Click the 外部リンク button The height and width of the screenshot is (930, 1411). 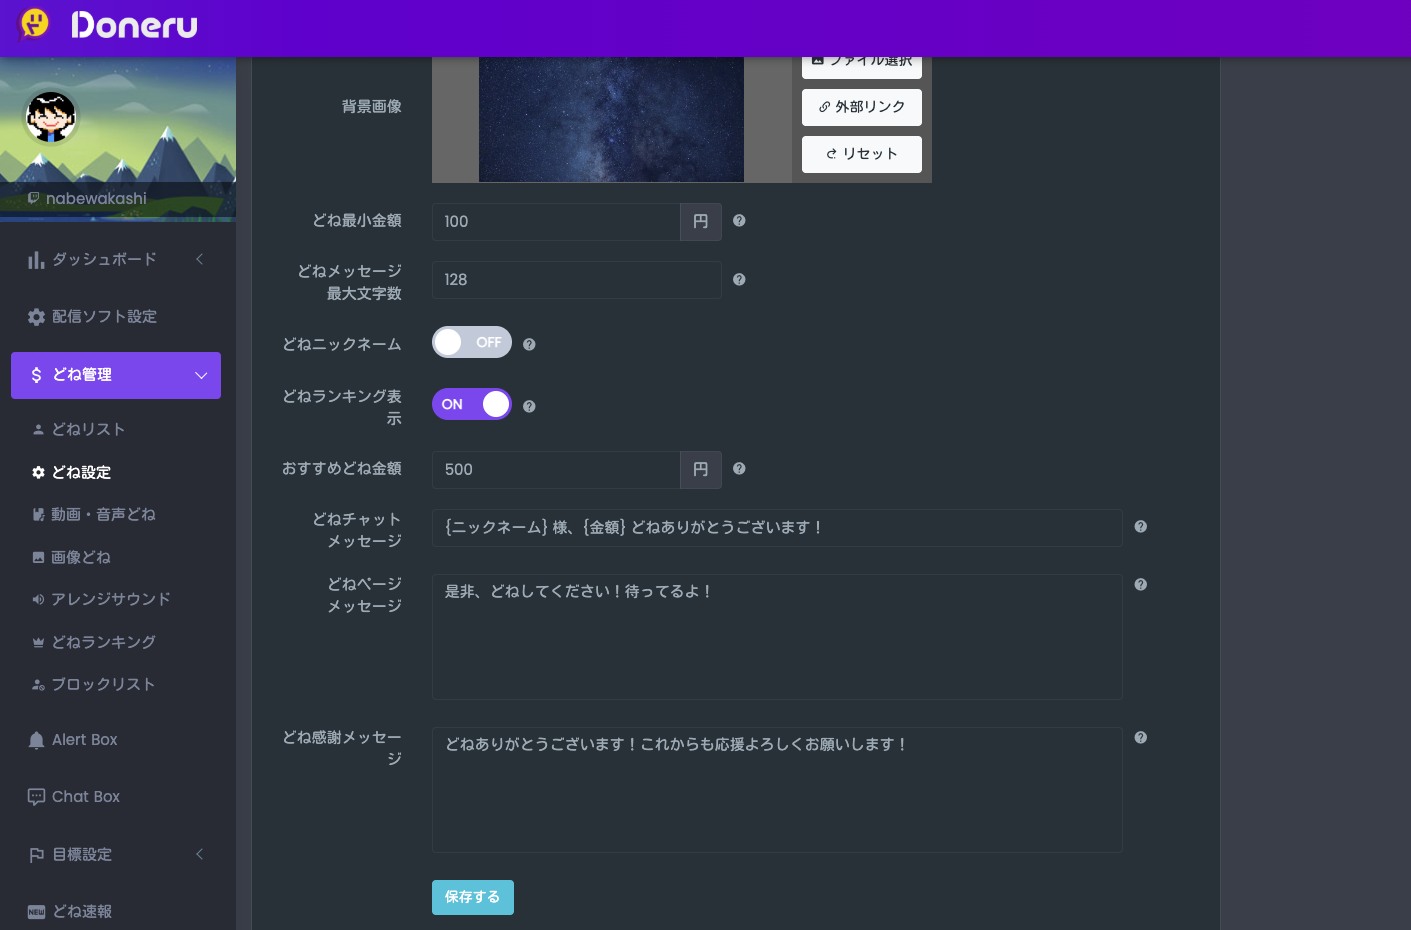tap(862, 107)
